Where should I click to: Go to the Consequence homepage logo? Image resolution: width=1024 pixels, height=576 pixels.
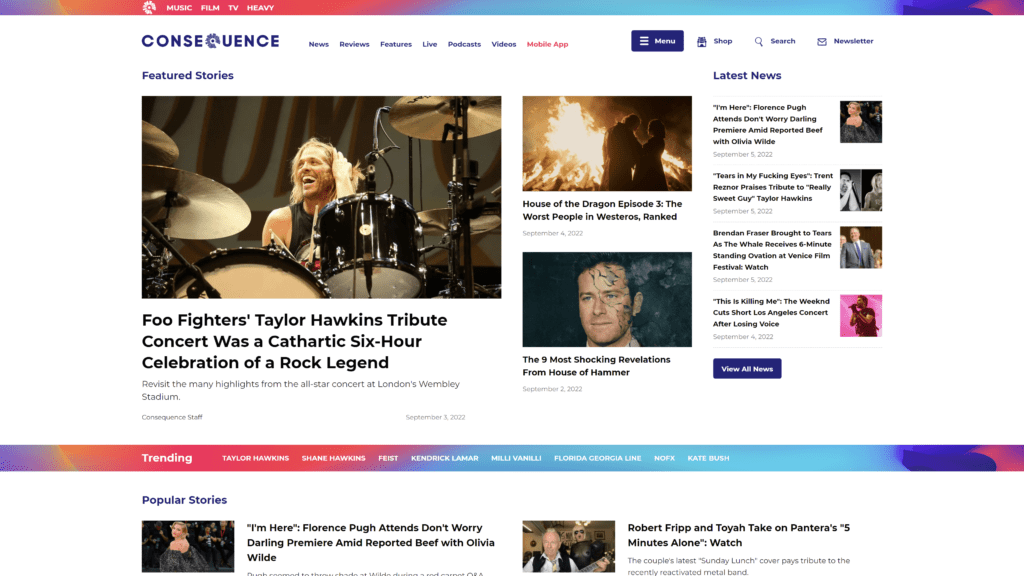[210, 41]
